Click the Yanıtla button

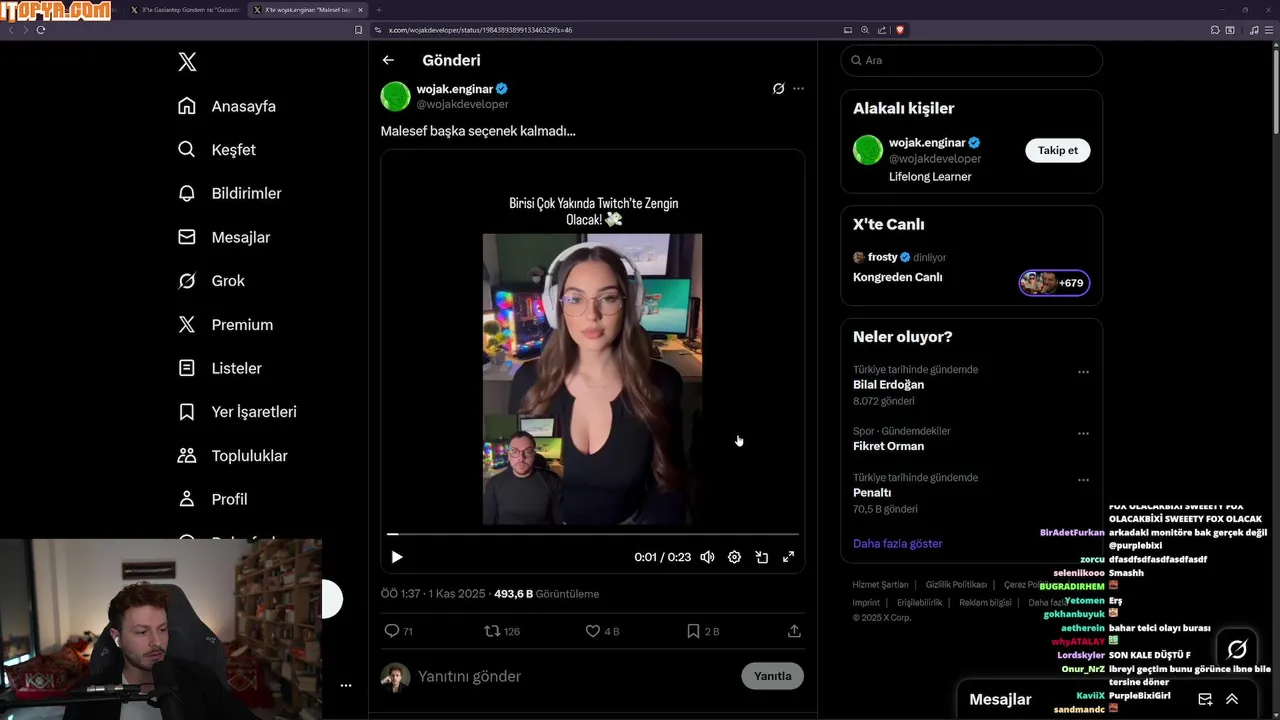[772, 676]
